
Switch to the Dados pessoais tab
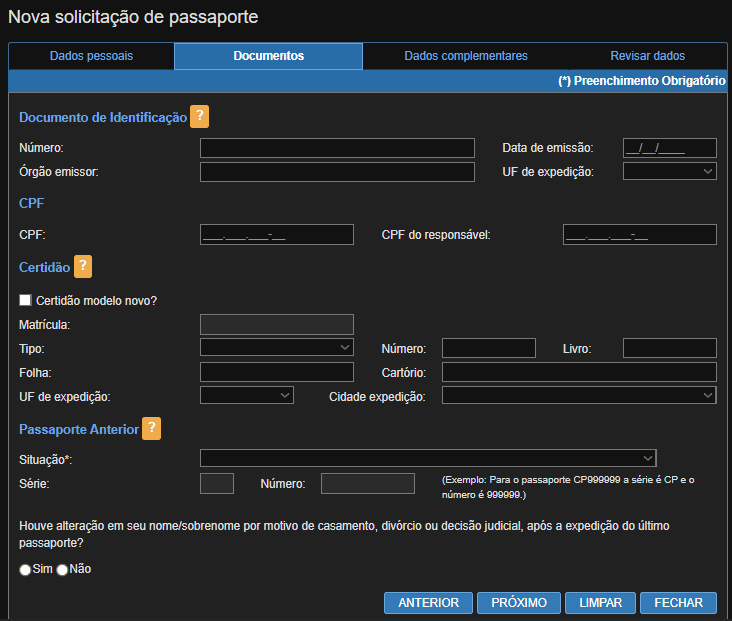[91, 56]
